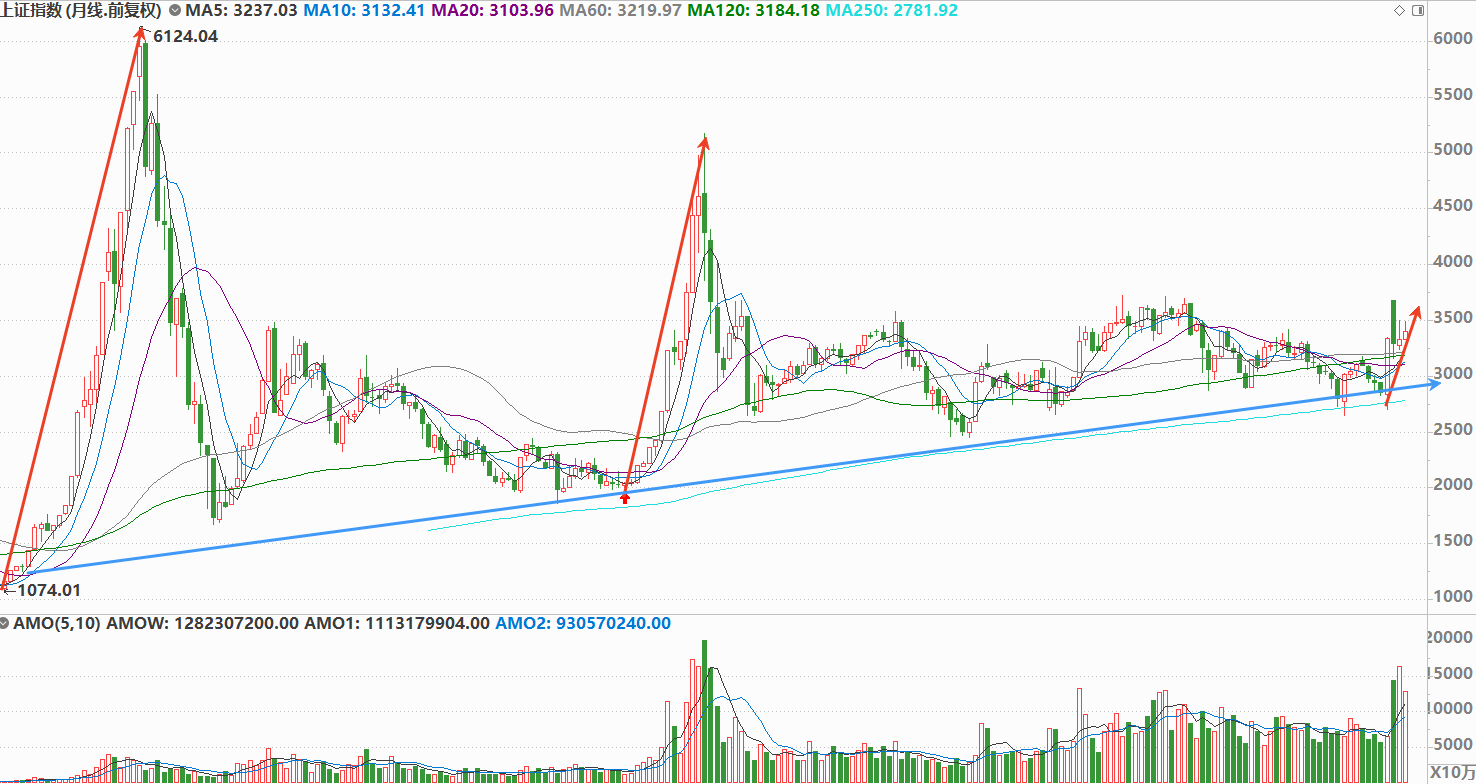
Task: Click the 1000 price axis label
Action: pyautogui.click(x=1452, y=597)
